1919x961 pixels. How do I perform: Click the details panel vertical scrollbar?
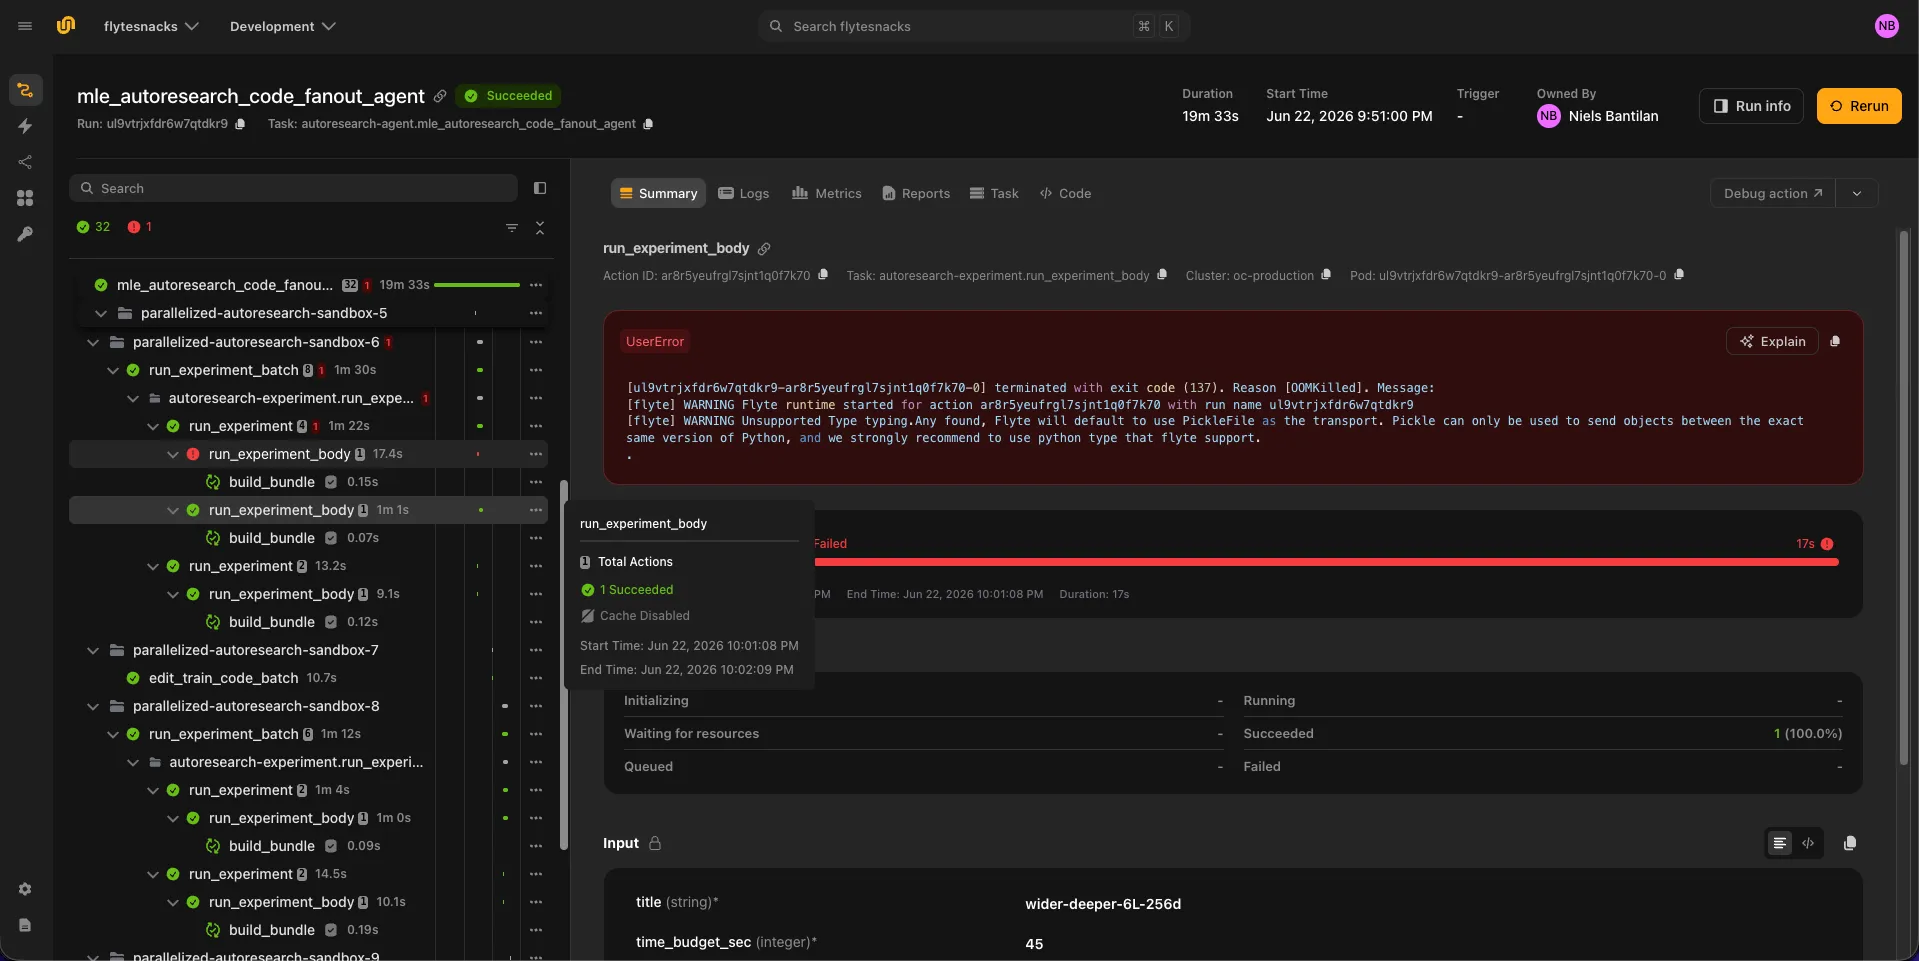(1904, 500)
